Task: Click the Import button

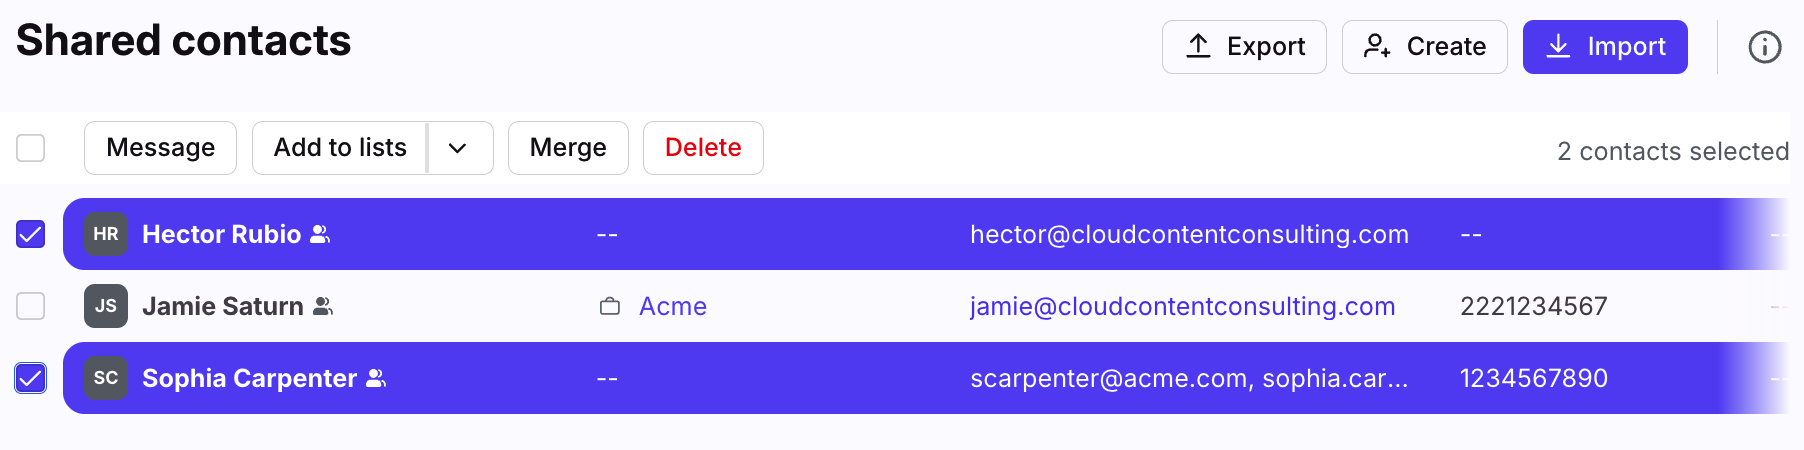Action: 1605,47
